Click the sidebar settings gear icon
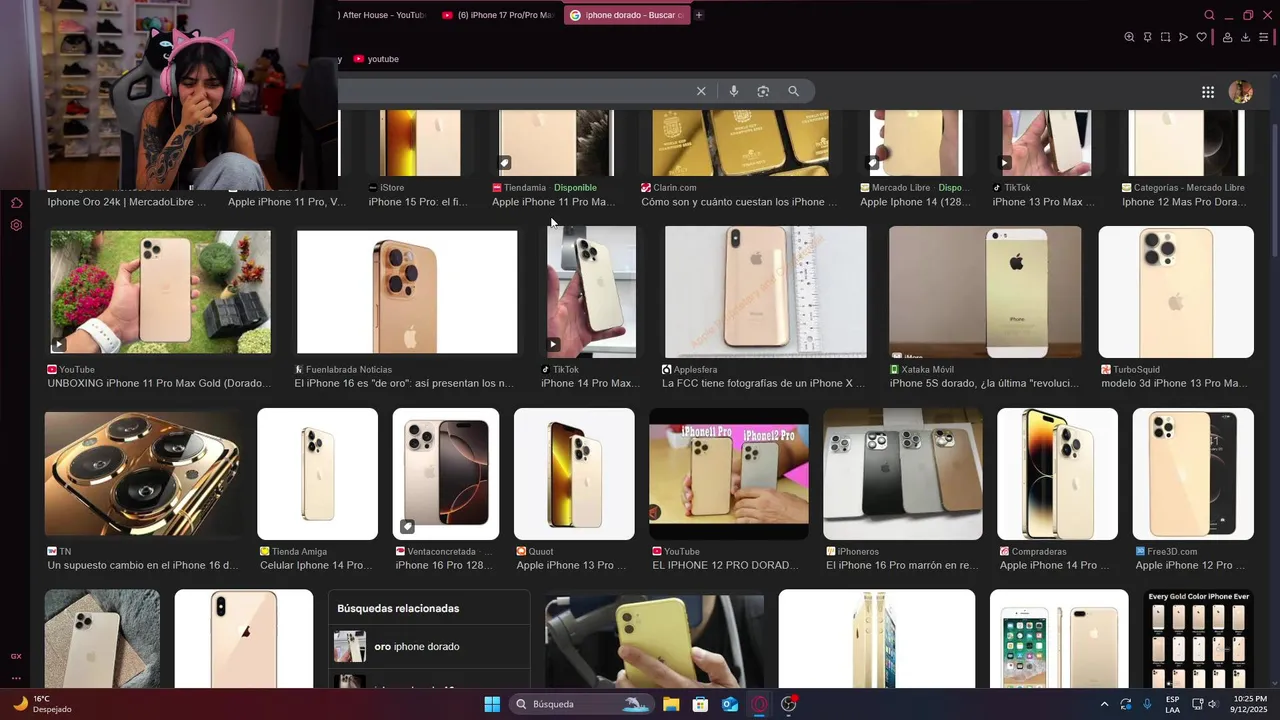Screen dimensions: 1280x720 pyautogui.click(x=16, y=225)
